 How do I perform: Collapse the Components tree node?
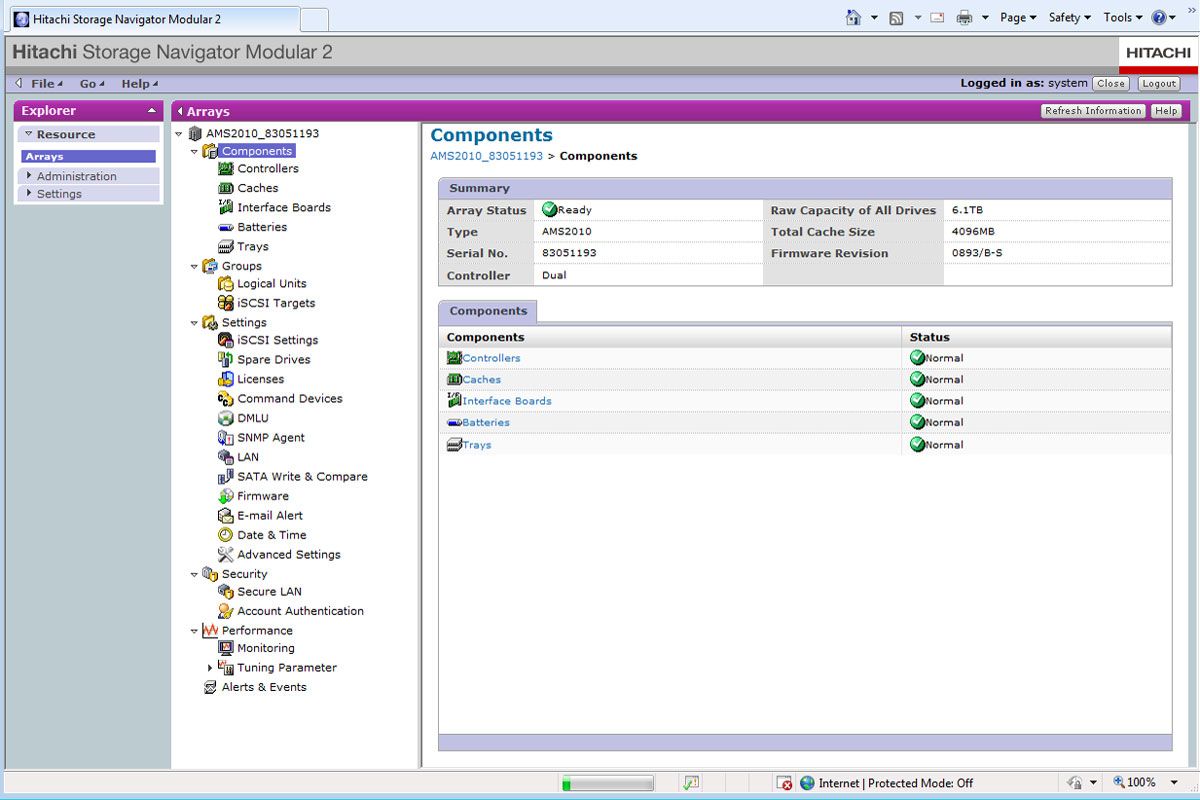(x=194, y=151)
